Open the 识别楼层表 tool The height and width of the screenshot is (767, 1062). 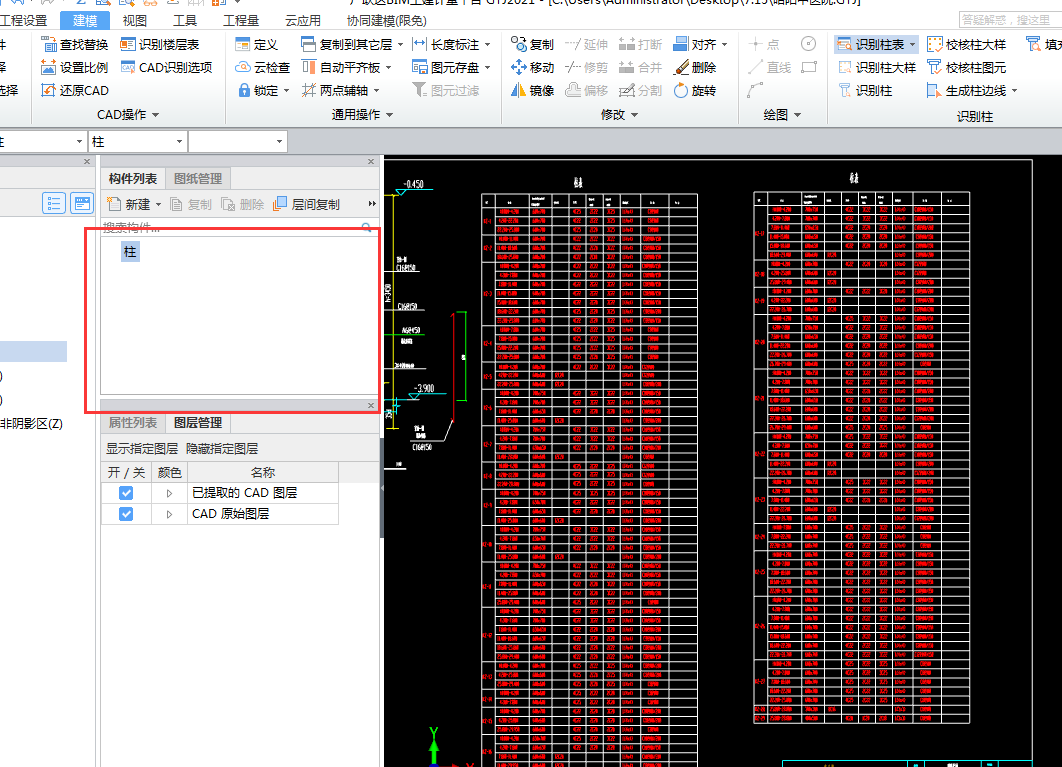coord(160,45)
